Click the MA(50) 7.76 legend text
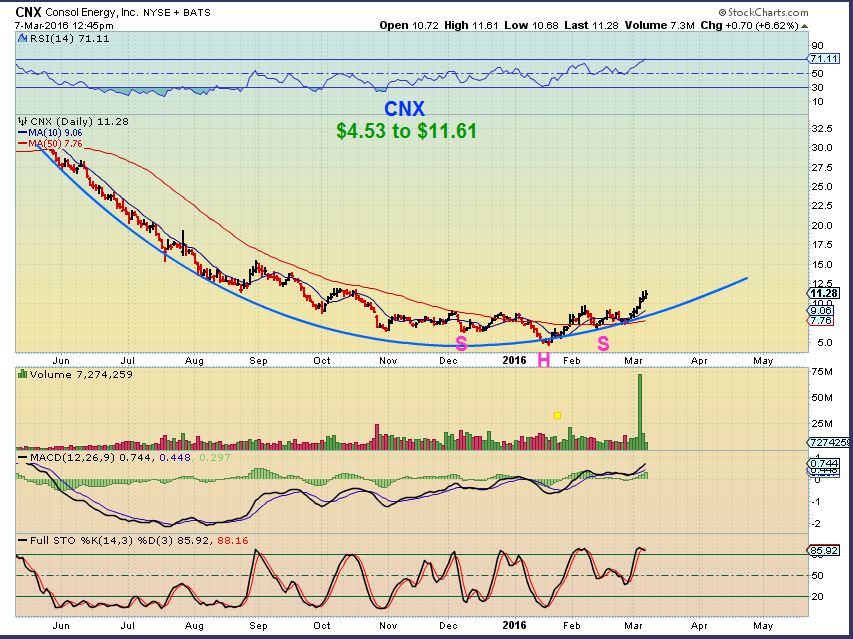853x639 pixels. pyautogui.click(x=55, y=144)
